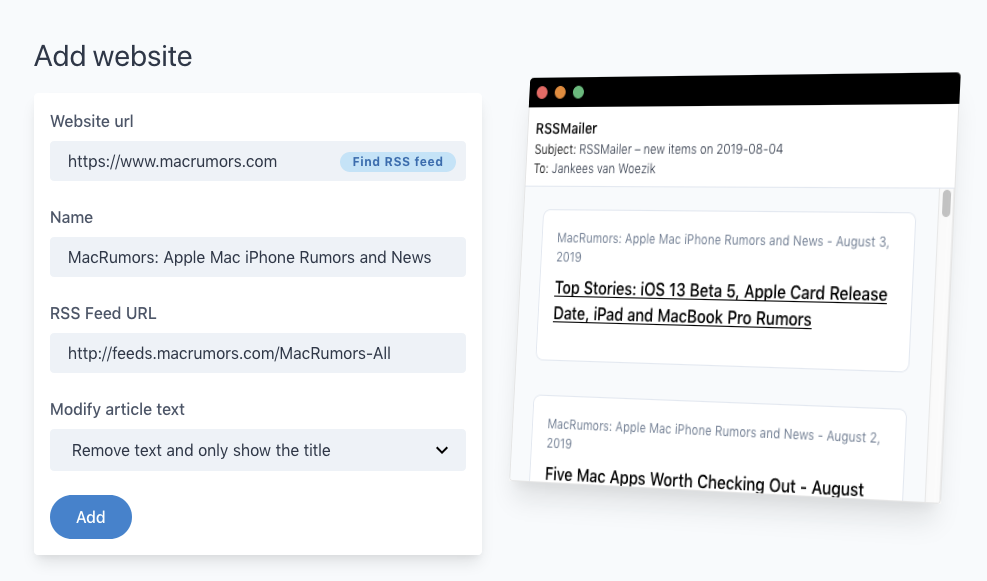The height and width of the screenshot is (581, 987).
Task: Select the Add website heading text
Action: click(x=113, y=56)
